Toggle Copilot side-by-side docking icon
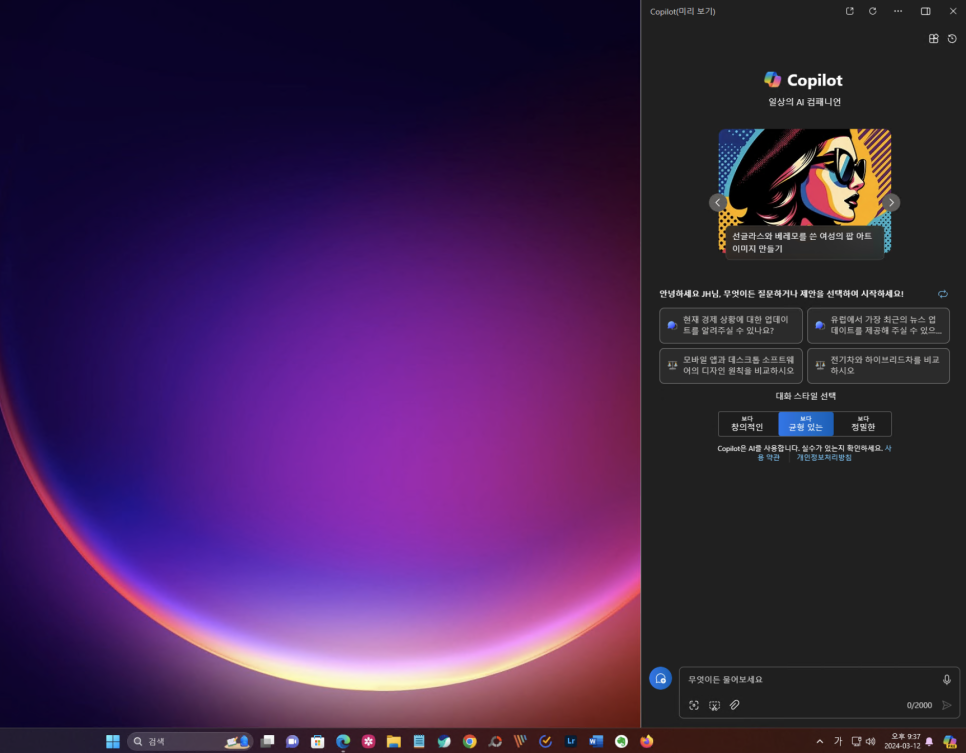966x753 pixels. (925, 11)
